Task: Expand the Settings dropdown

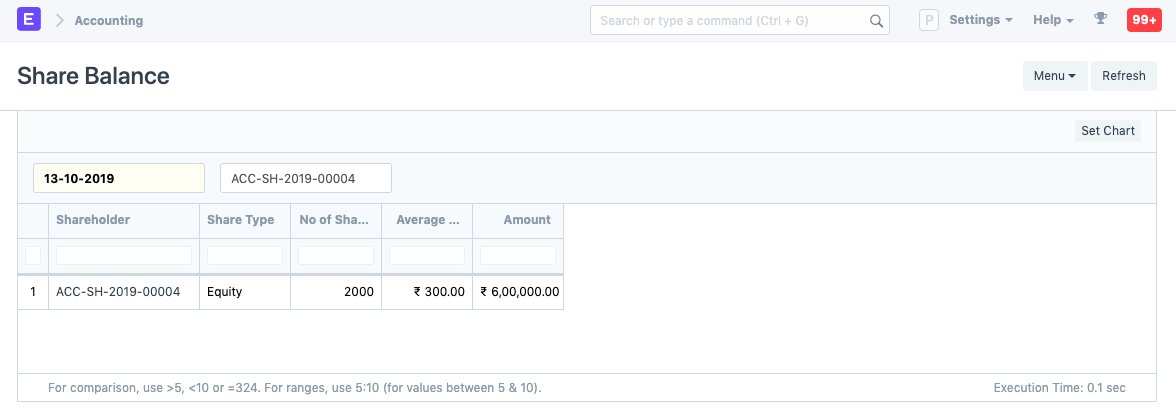Action: tap(980, 20)
